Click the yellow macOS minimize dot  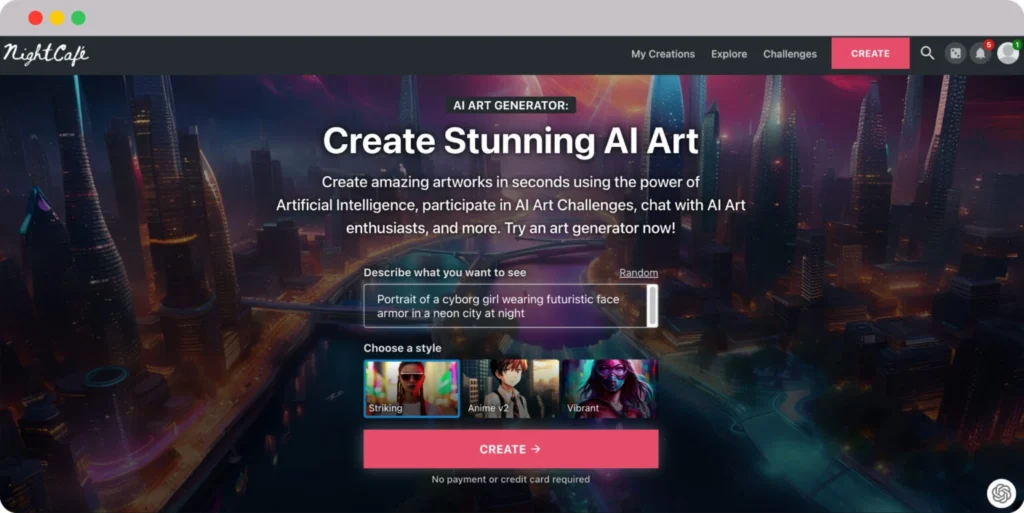(57, 18)
